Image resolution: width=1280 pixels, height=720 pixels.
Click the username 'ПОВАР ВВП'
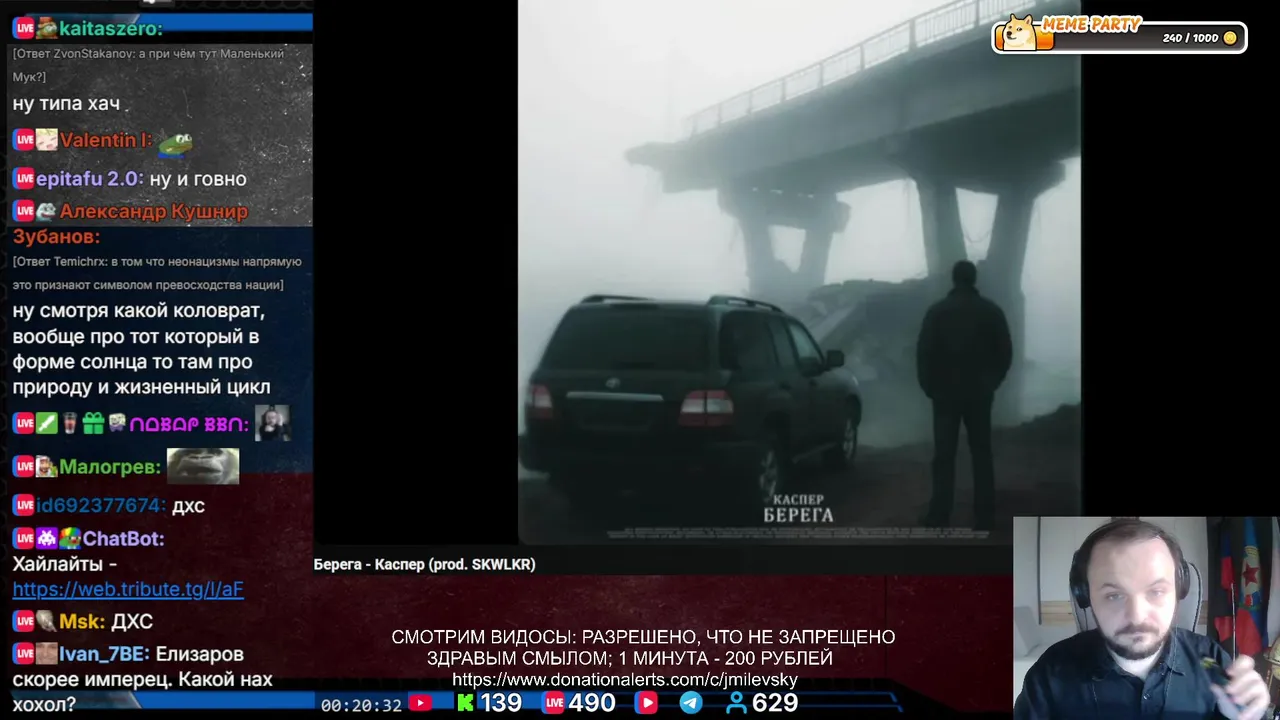[x=189, y=425]
